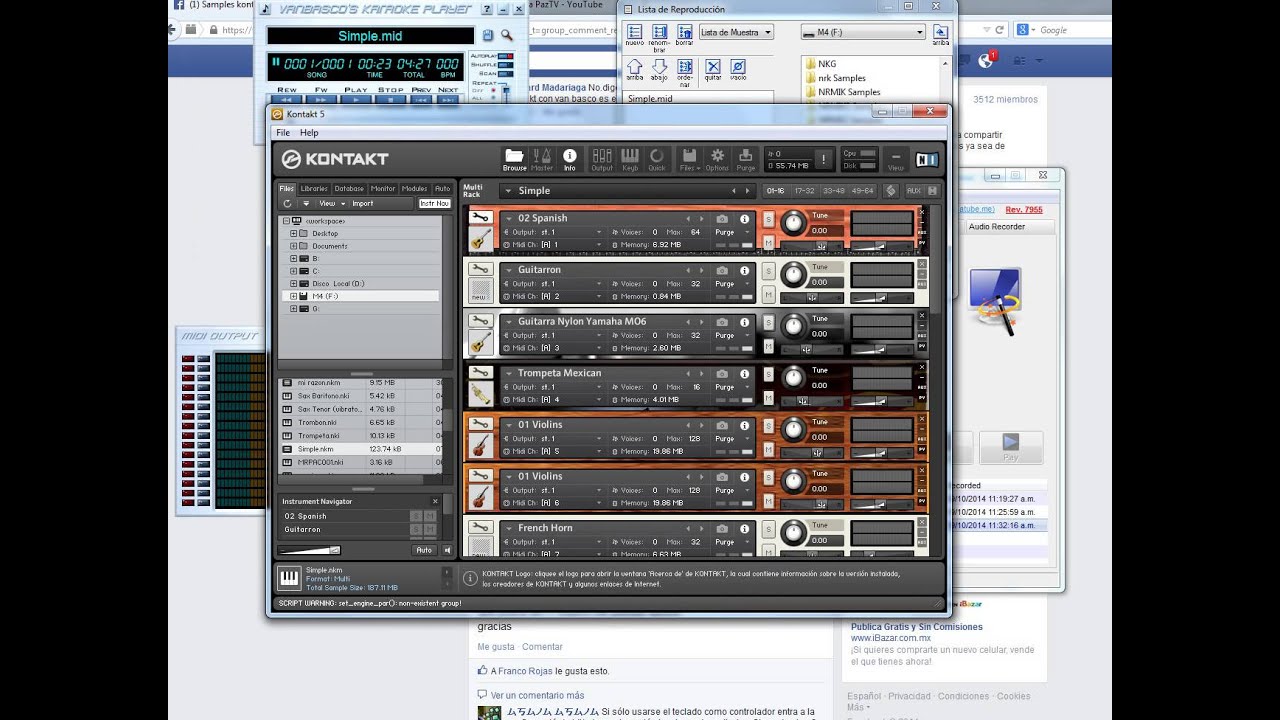This screenshot has width=1280, height=720.
Task: Click the 'quitar' icon in Lista de Reproducción
Action: click(x=713, y=70)
